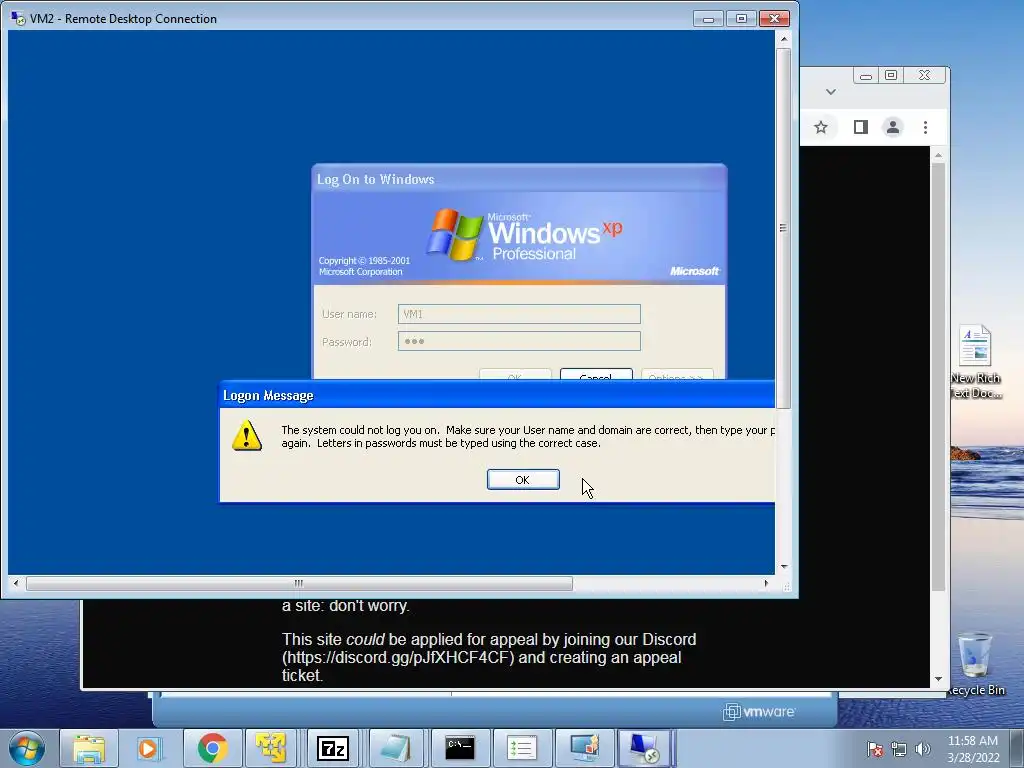Open the monitor taskbar icon

(x=583, y=748)
